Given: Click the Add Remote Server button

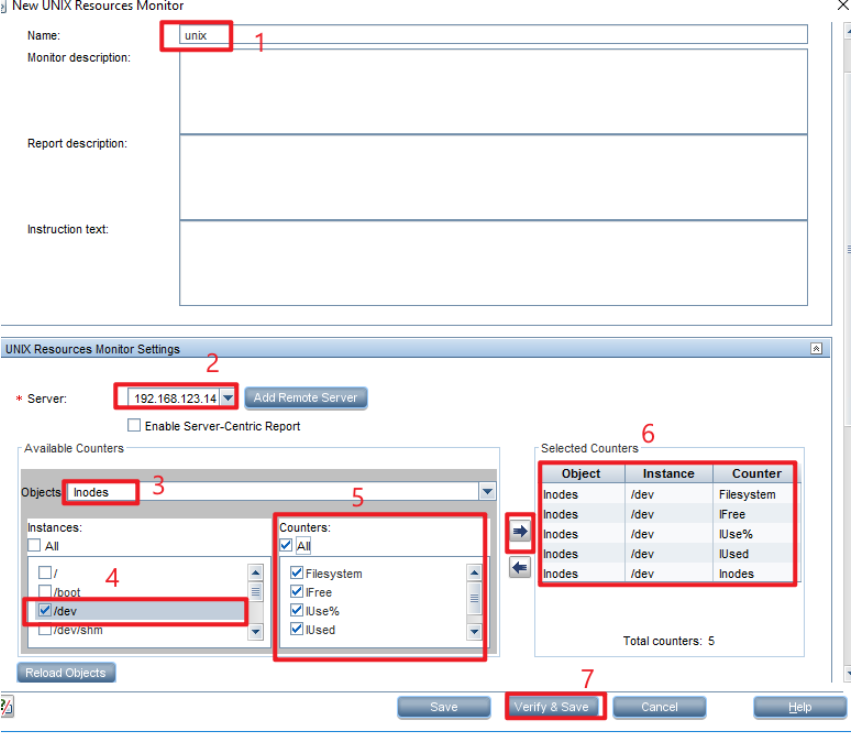Looking at the screenshot, I should click(x=305, y=396).
